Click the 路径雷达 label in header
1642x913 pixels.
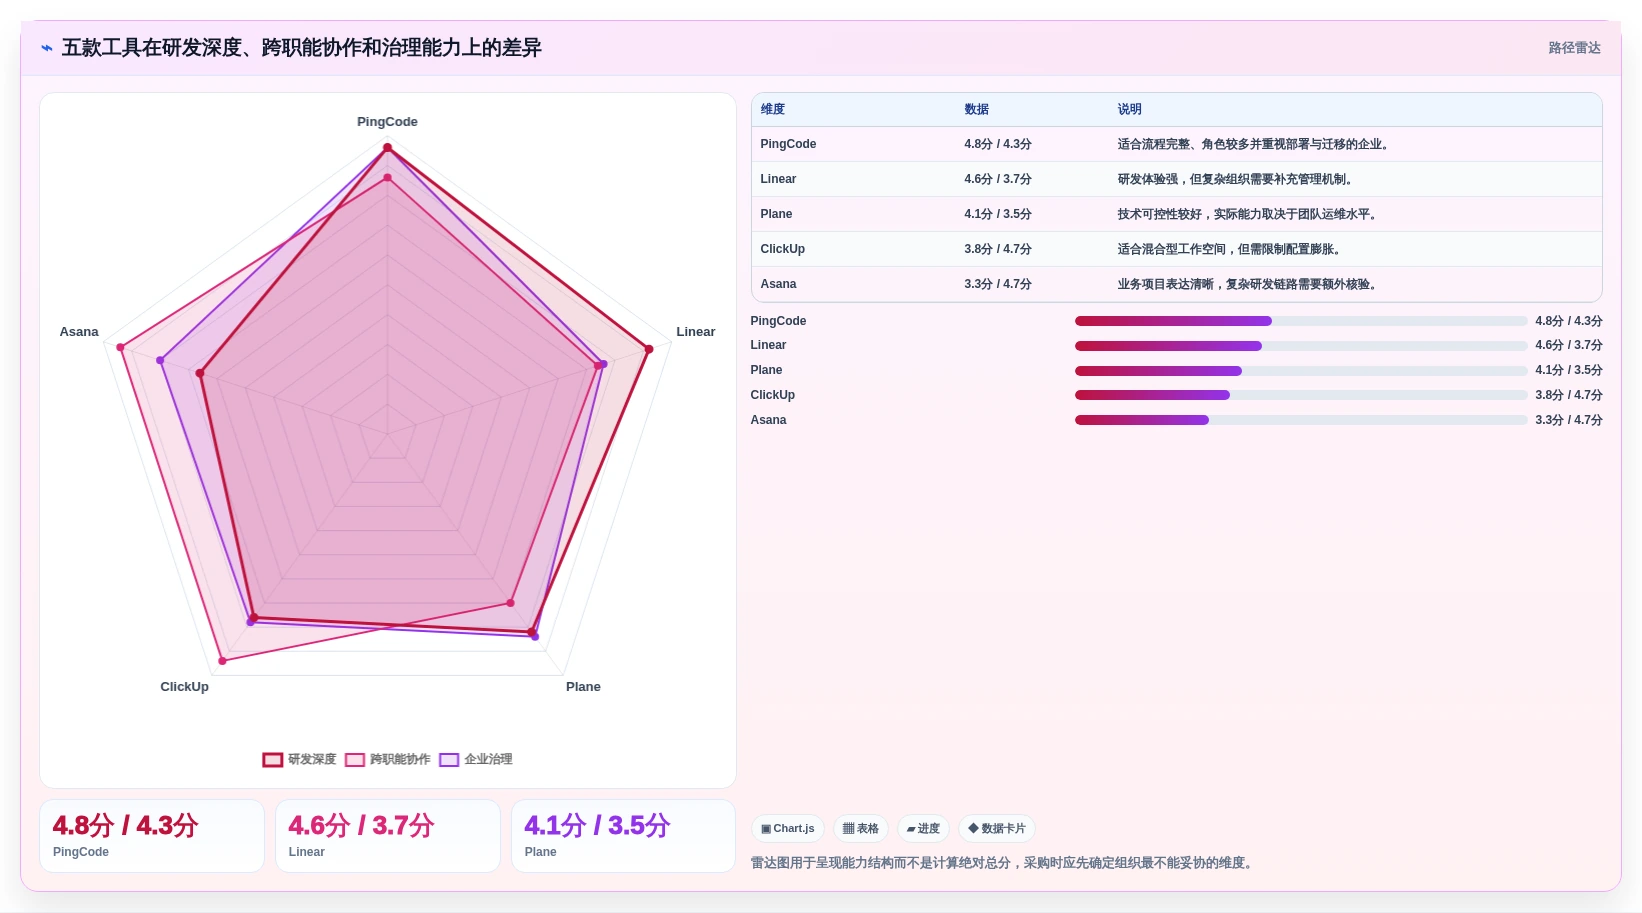coord(1574,48)
